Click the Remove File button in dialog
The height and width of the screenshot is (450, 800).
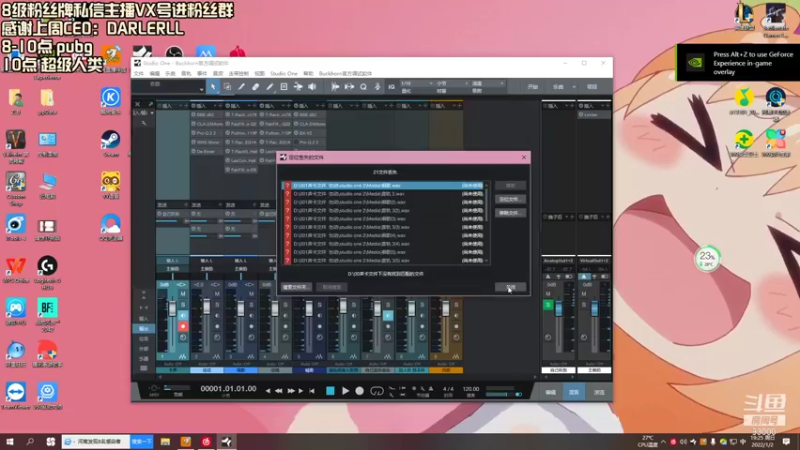[x=510, y=213]
